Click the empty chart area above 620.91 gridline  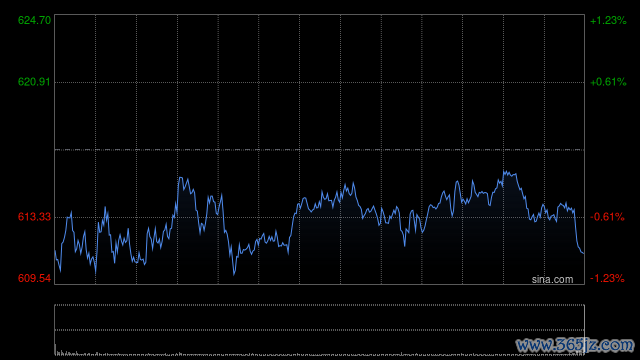320,48
